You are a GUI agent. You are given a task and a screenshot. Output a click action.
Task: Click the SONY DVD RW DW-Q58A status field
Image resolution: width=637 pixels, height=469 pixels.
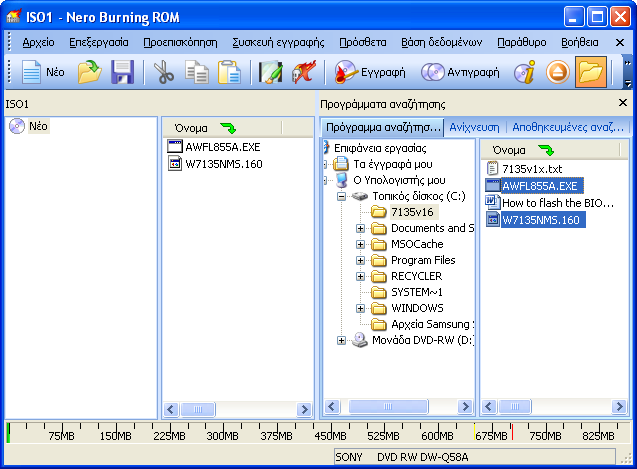click(x=474, y=457)
